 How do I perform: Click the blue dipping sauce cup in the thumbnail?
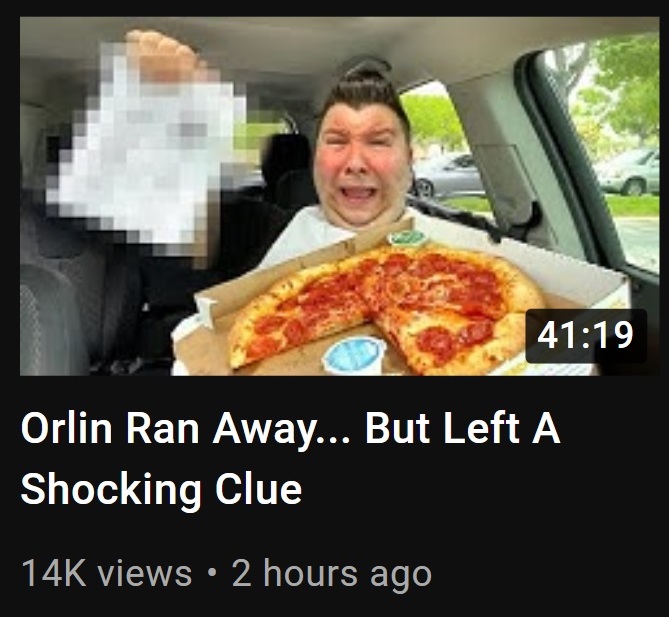tap(354, 355)
